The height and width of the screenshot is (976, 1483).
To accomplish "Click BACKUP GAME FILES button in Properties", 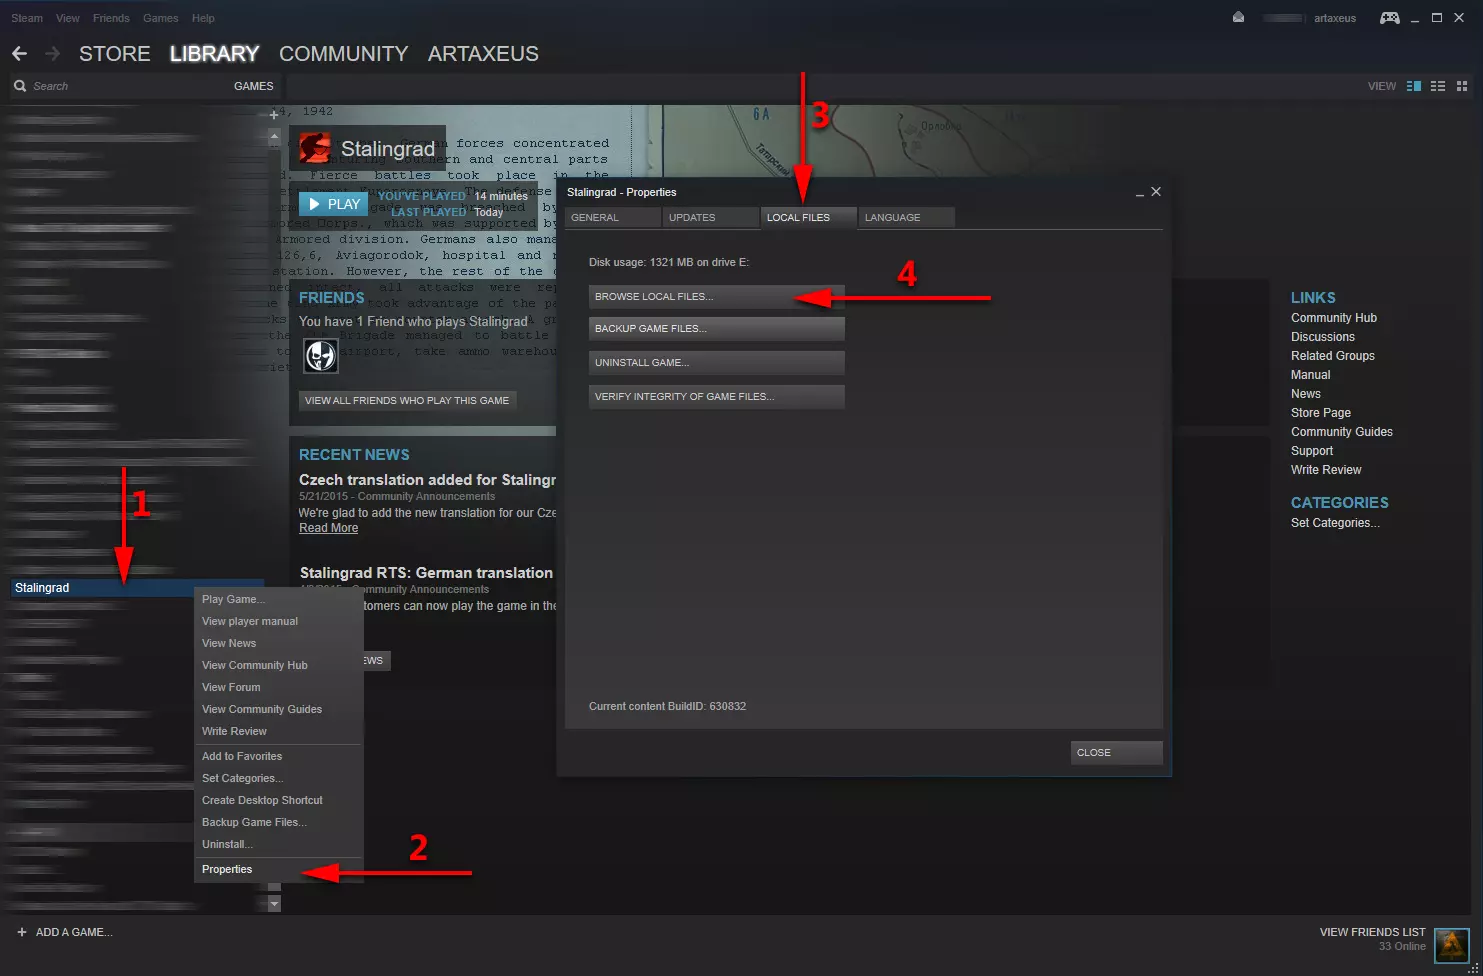I will (716, 329).
